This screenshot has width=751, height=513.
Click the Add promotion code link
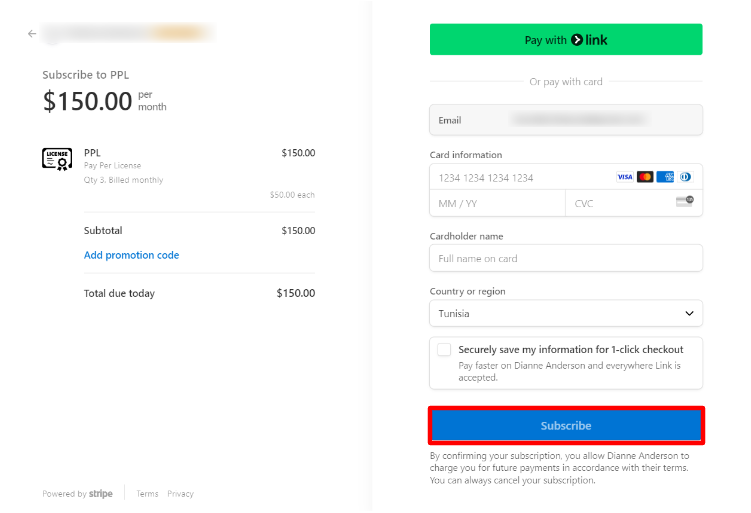131,255
